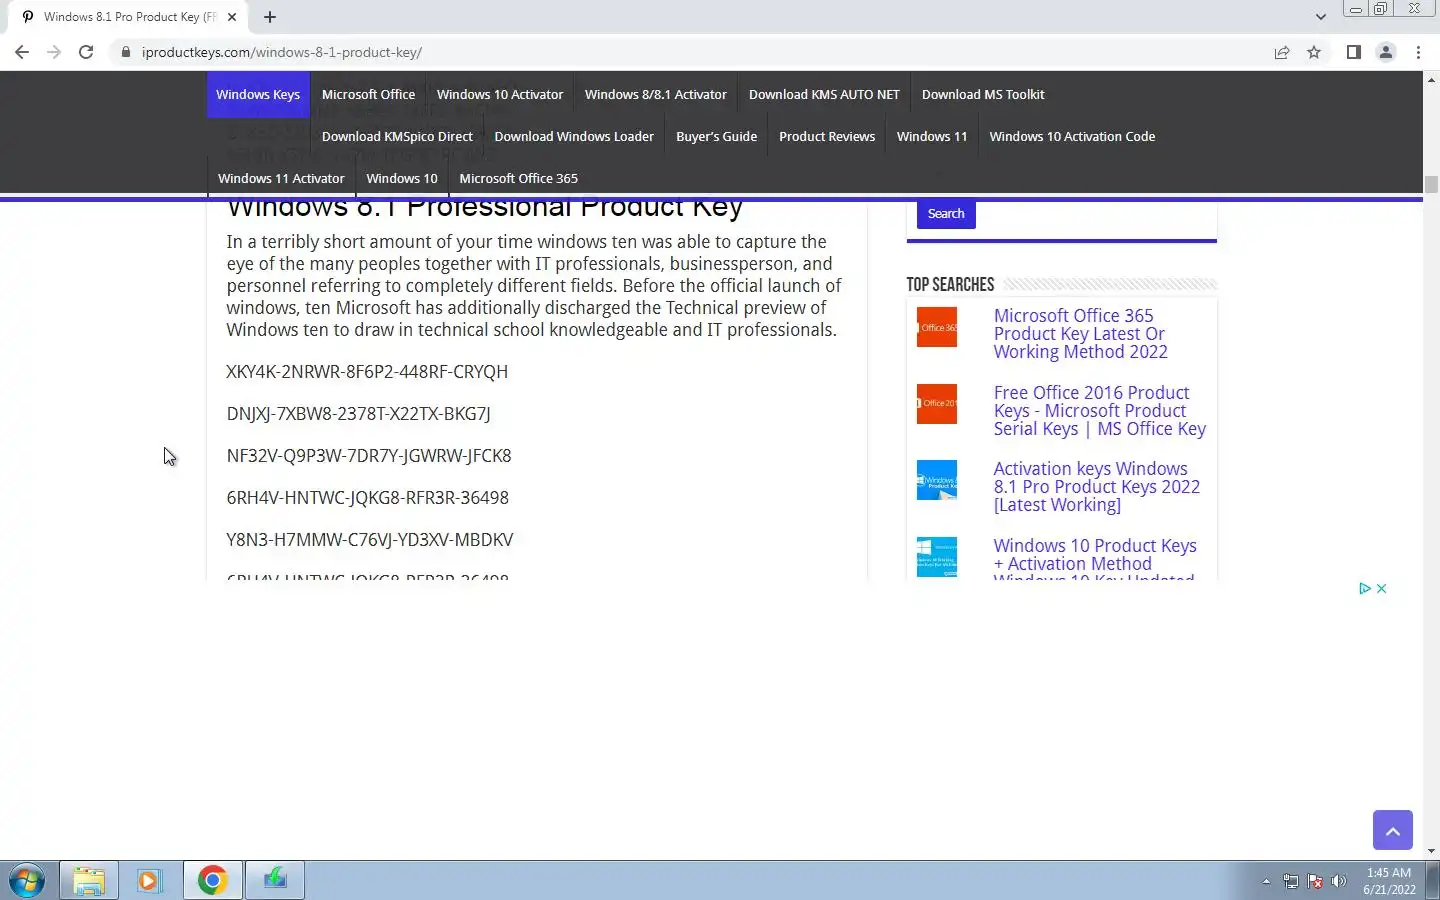This screenshot has width=1440, height=900.
Task: Open Windows Explorer from the taskbar
Action: click(x=89, y=881)
